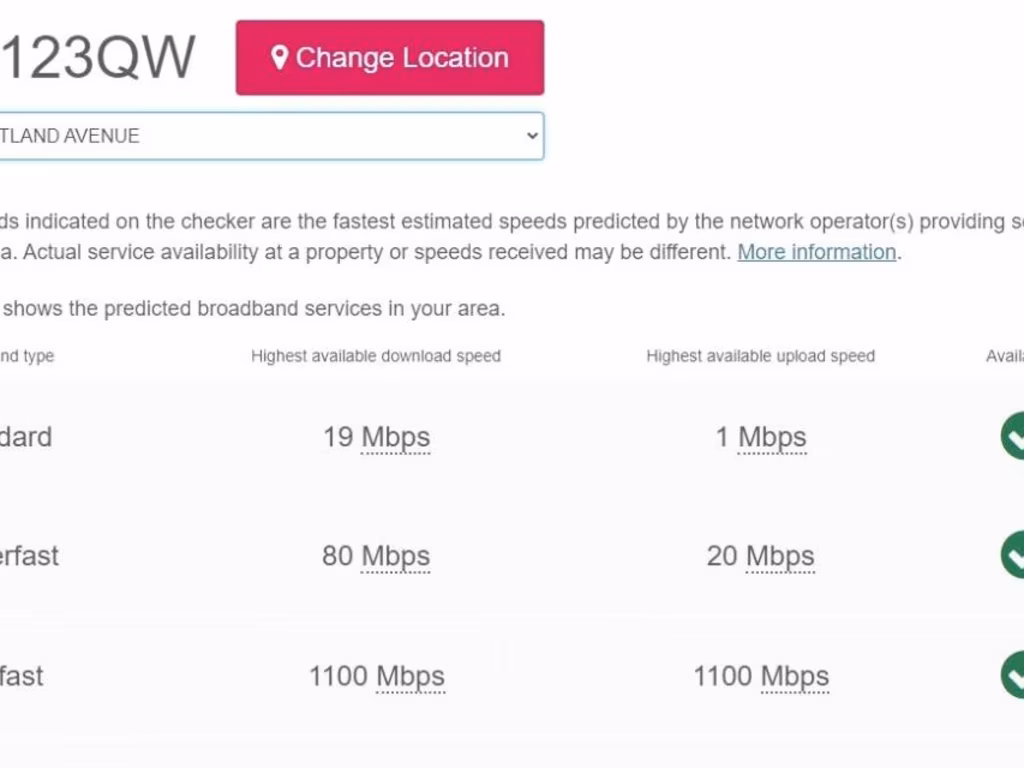Open the More information link
The image size is (1024, 768).
(816, 252)
